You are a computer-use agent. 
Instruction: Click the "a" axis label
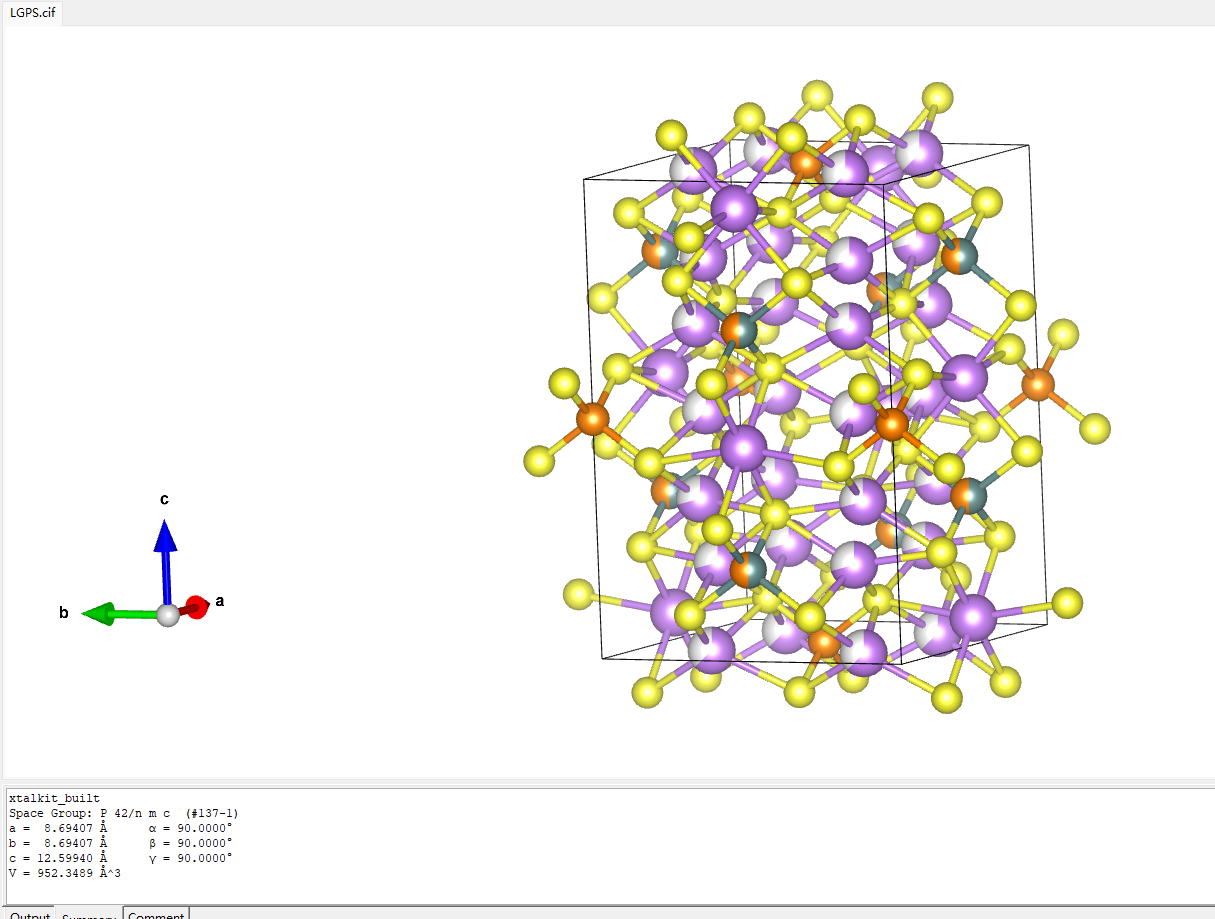(220, 601)
